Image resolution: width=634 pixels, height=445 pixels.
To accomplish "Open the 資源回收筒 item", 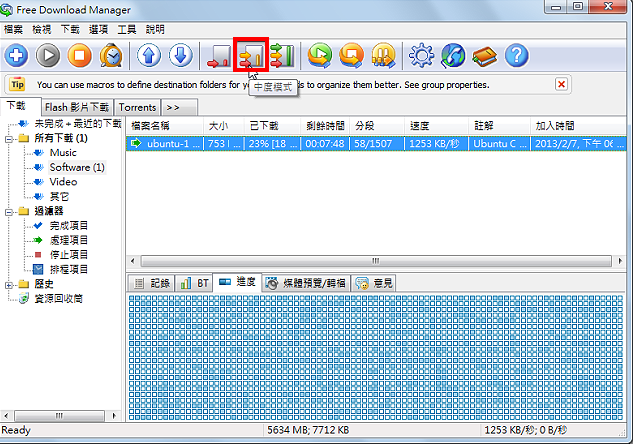I will tap(58, 299).
